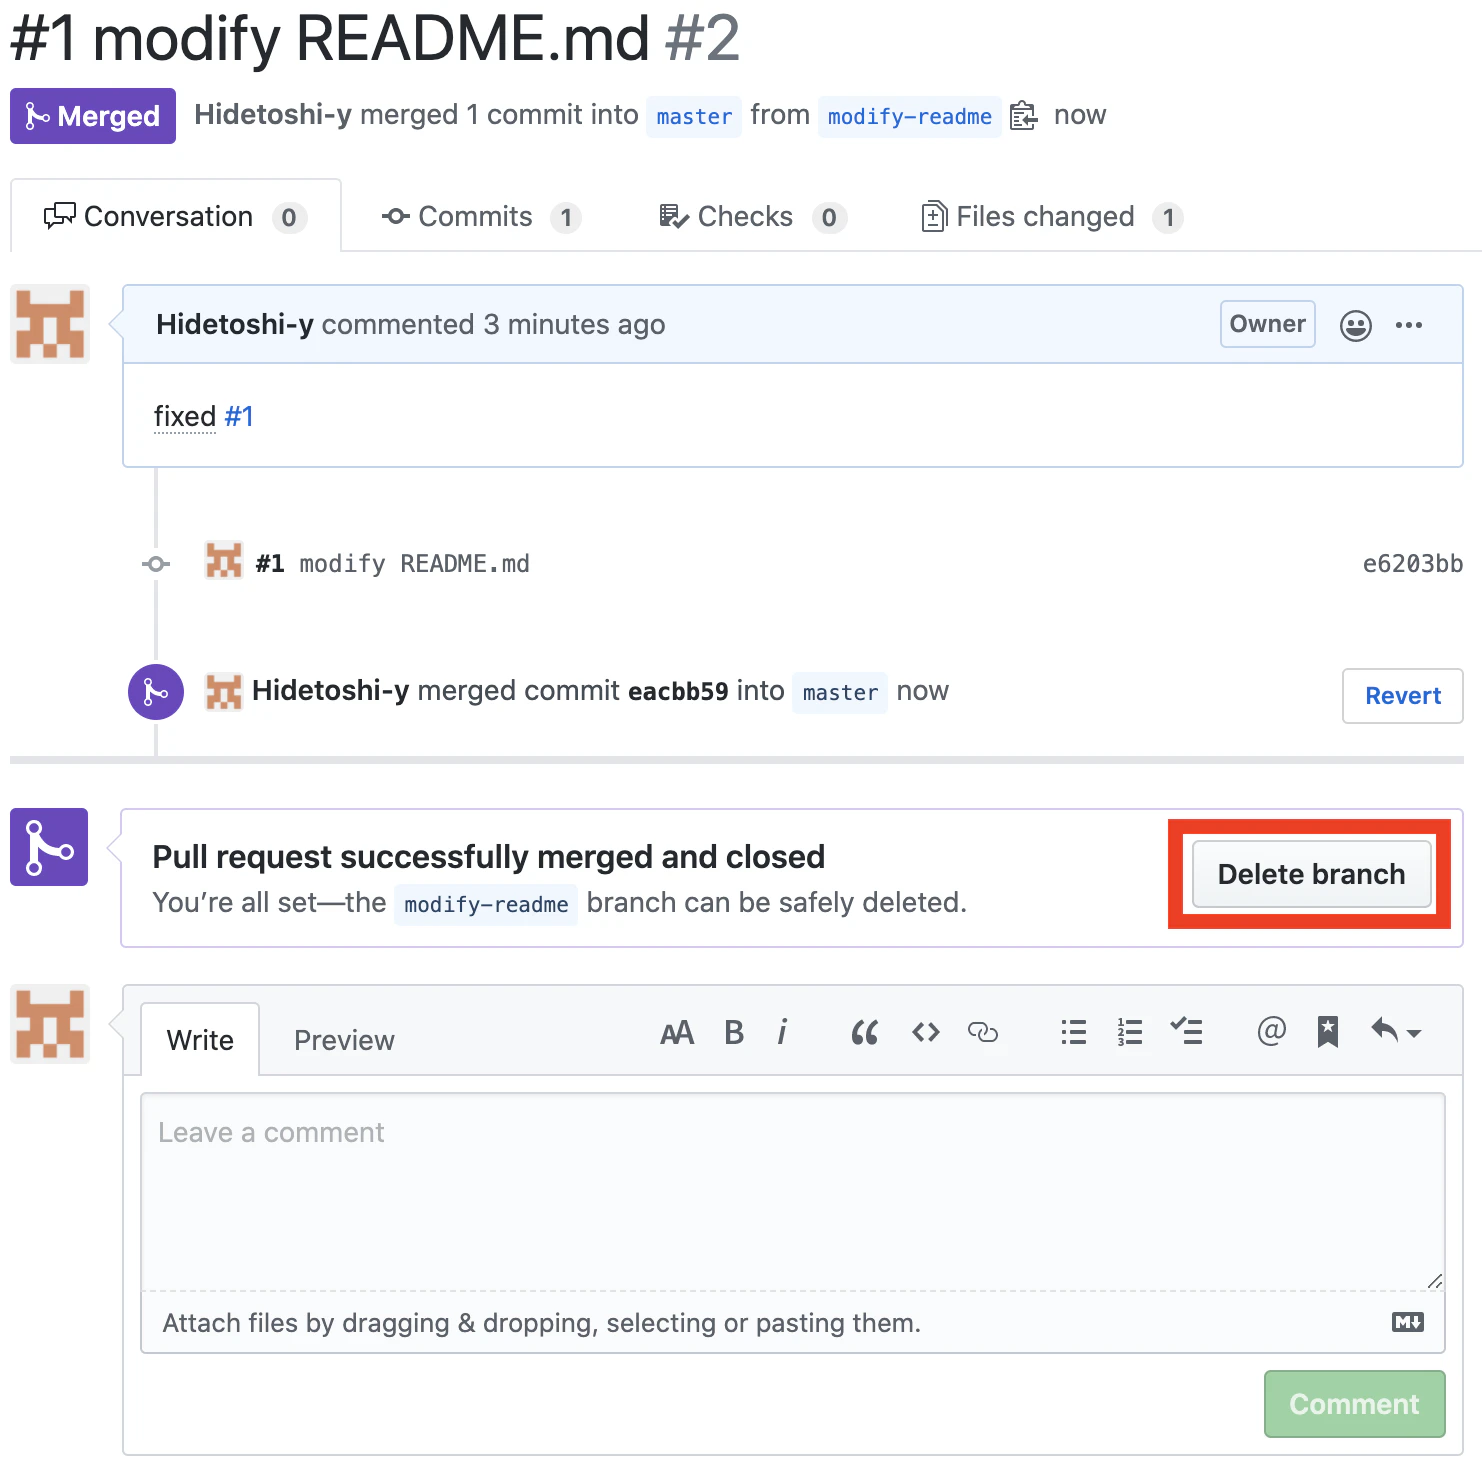The width and height of the screenshot is (1482, 1468).
Task: Open the #1 issue link in the comment
Action: [239, 416]
